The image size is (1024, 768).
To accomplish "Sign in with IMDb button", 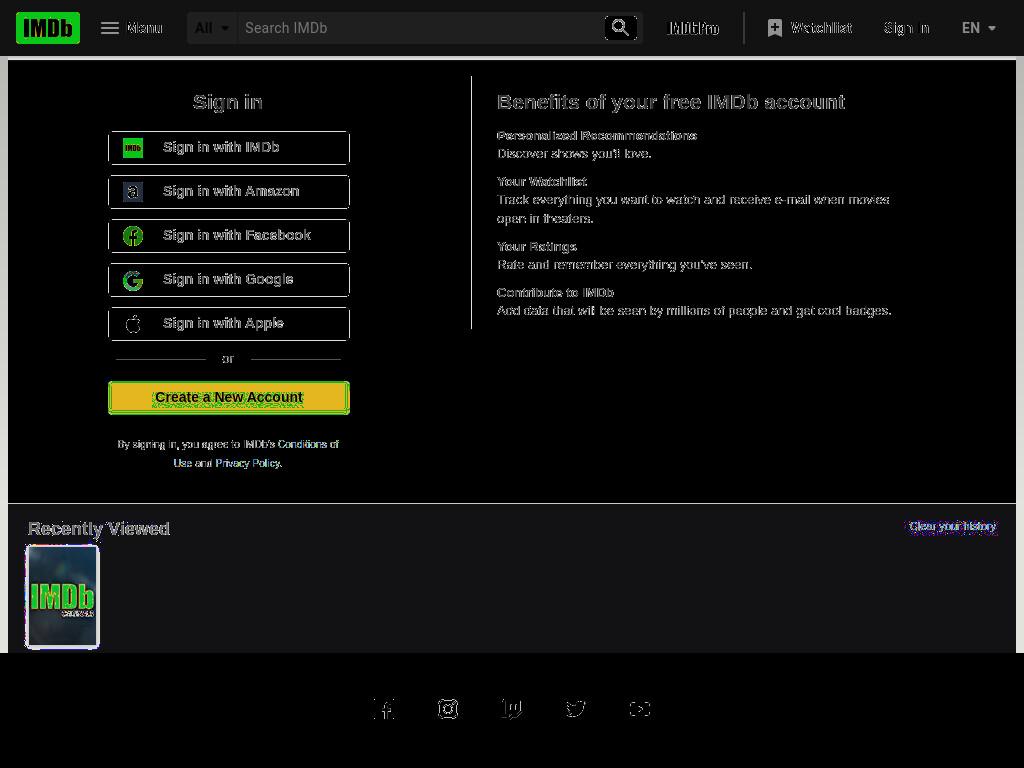I will pyautogui.click(x=229, y=148).
